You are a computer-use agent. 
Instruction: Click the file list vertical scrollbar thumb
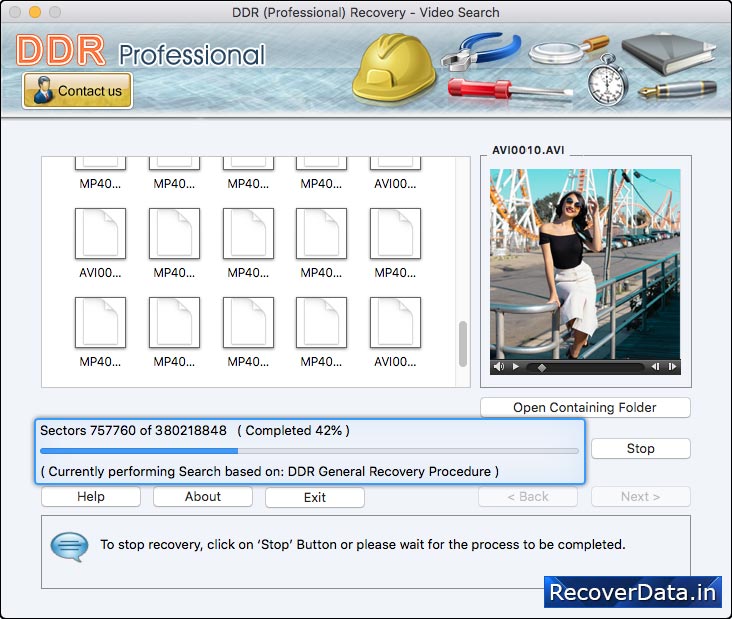[x=463, y=344]
